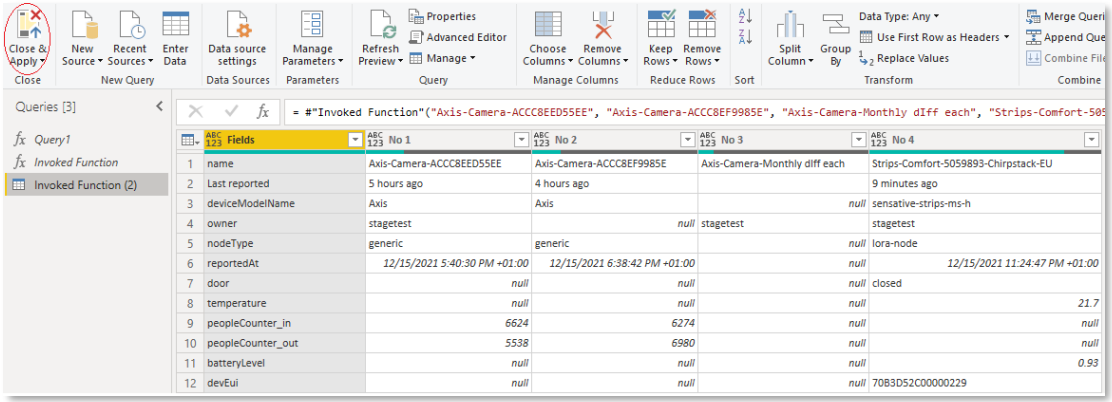Select the Invoked Function (2) query
1112x402 pixels.
86,185
